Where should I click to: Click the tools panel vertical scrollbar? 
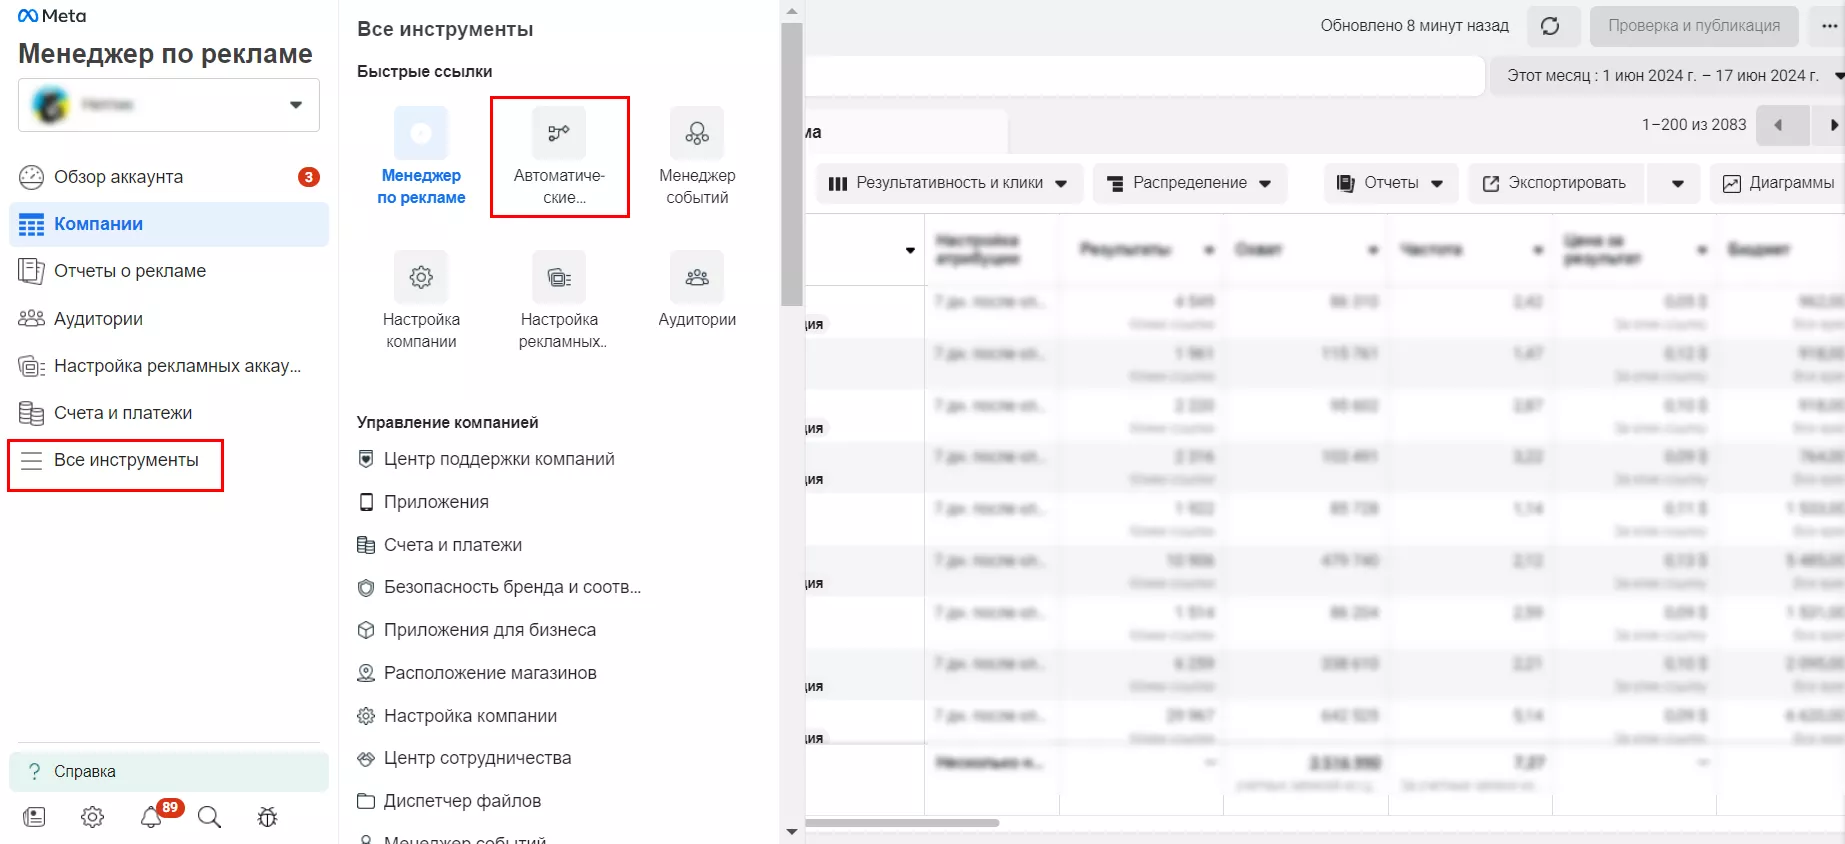(x=792, y=164)
